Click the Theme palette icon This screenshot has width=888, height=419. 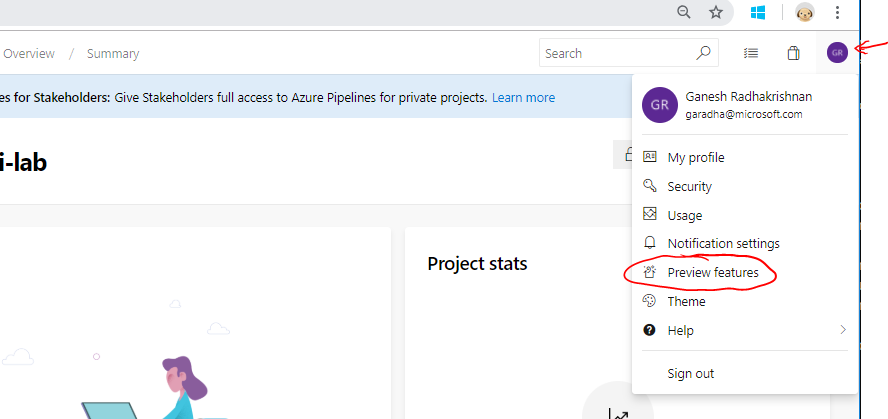point(649,301)
